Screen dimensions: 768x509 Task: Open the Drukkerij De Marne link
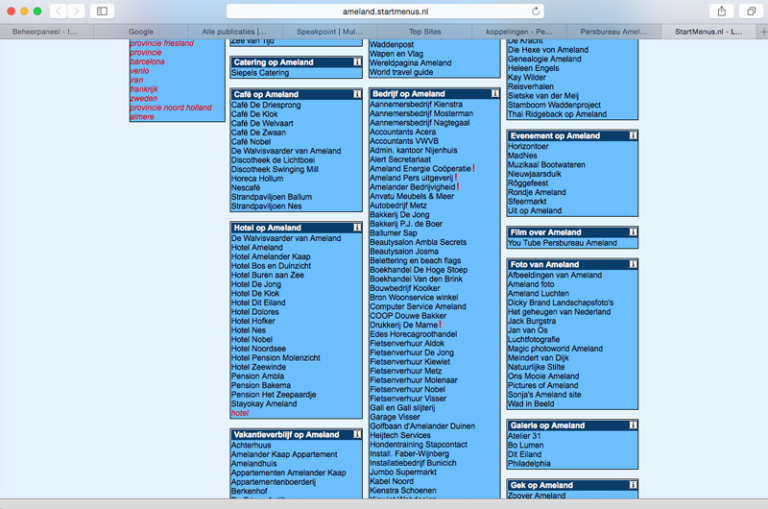point(404,325)
